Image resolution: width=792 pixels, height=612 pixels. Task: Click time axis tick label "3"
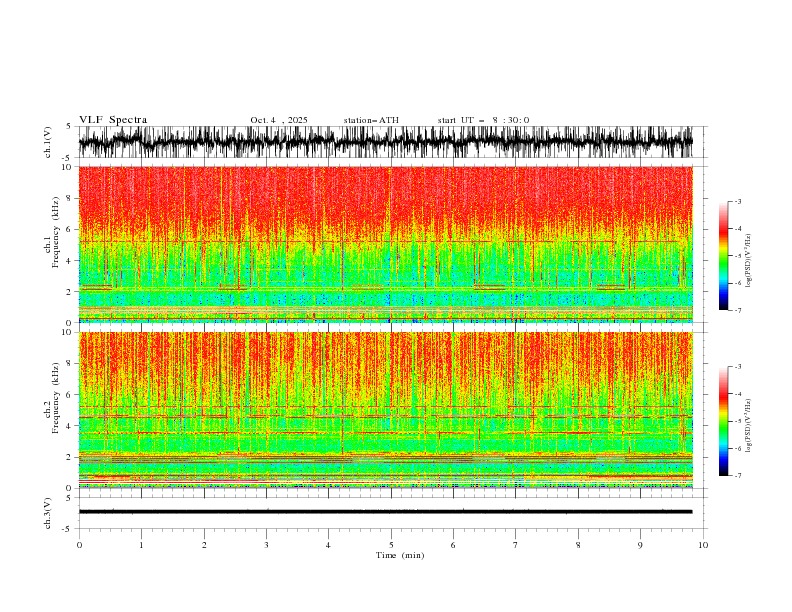[x=266, y=545]
